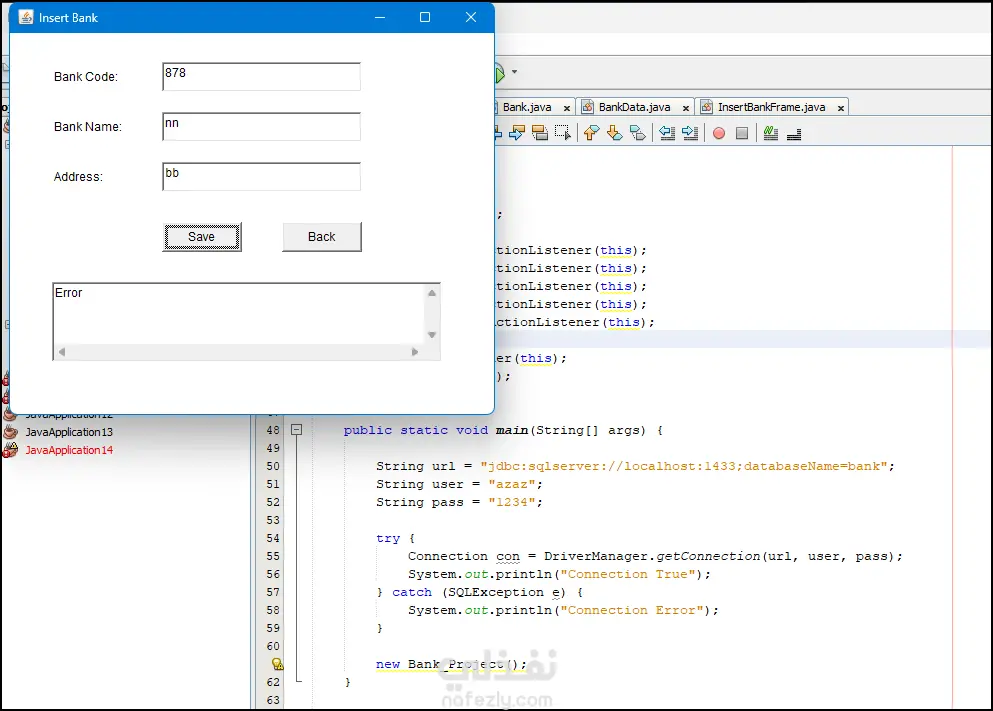Close the Bank.java tab
The height and width of the screenshot is (711, 993).
pos(567,108)
